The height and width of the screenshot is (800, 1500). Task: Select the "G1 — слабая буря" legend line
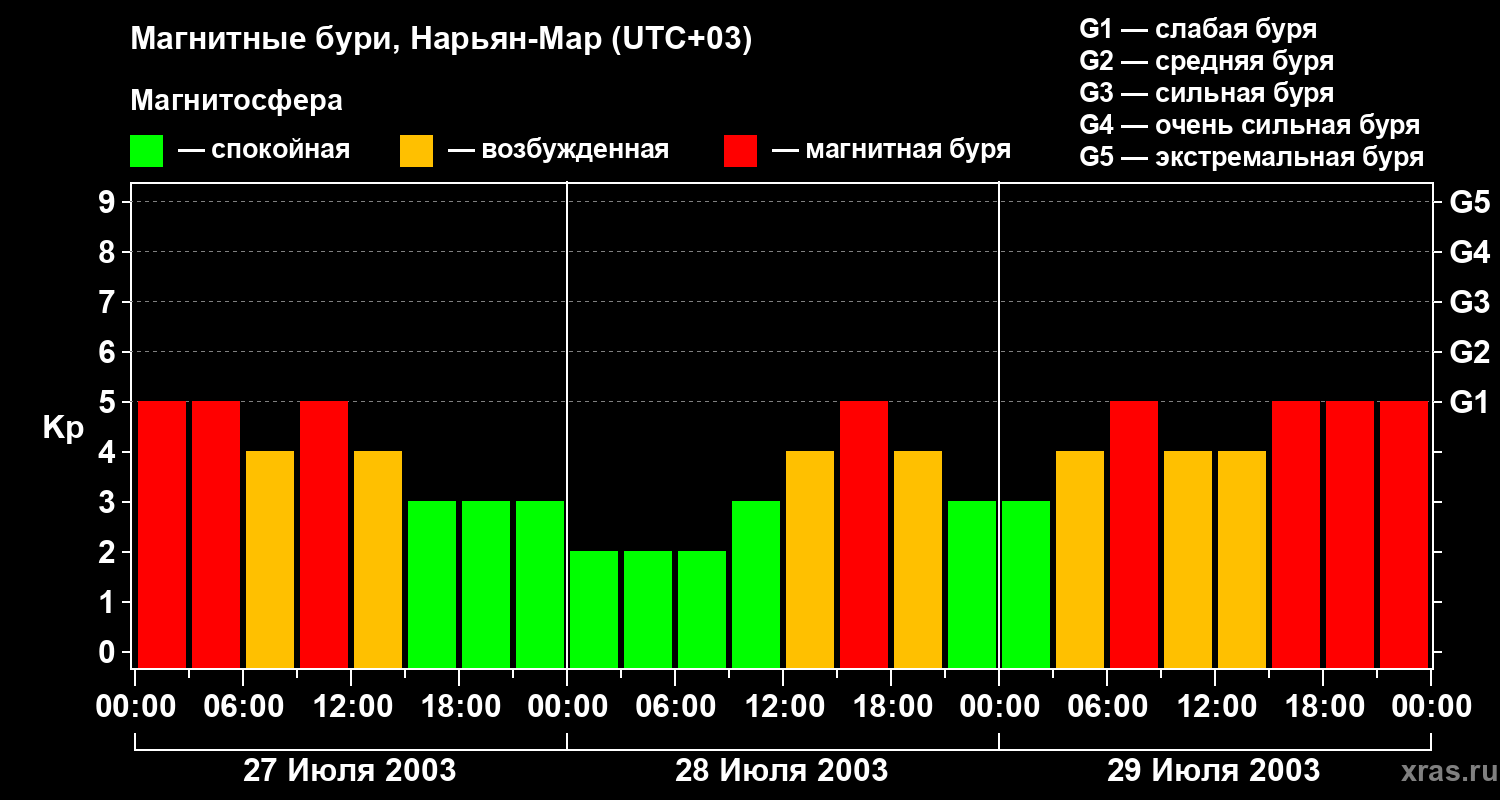click(x=1198, y=28)
